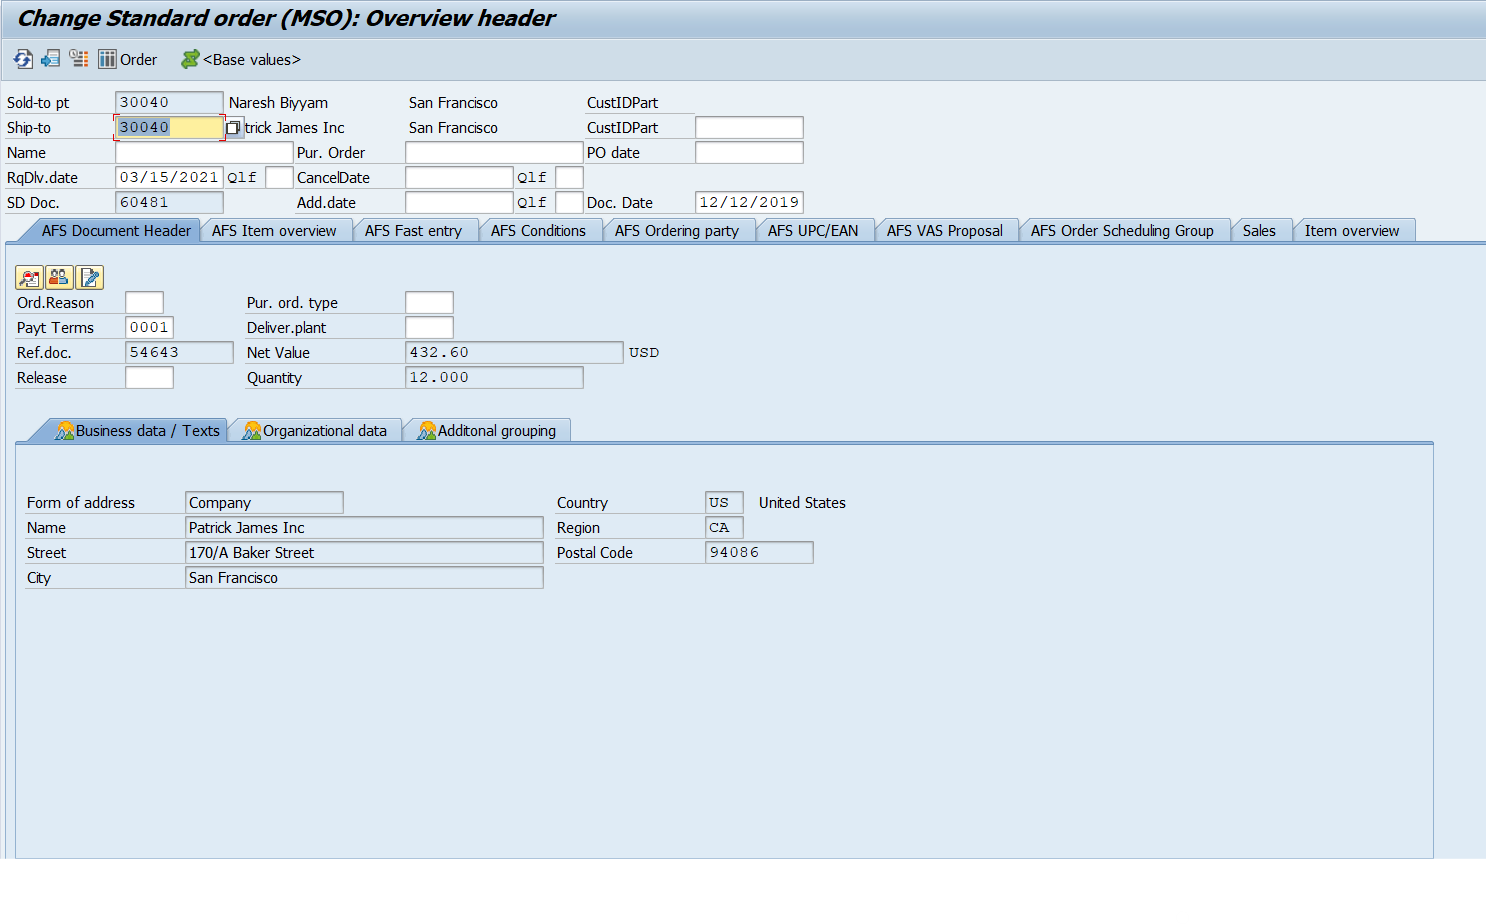
Task: Click the refresh document icon in toolbar
Action: [x=23, y=60]
